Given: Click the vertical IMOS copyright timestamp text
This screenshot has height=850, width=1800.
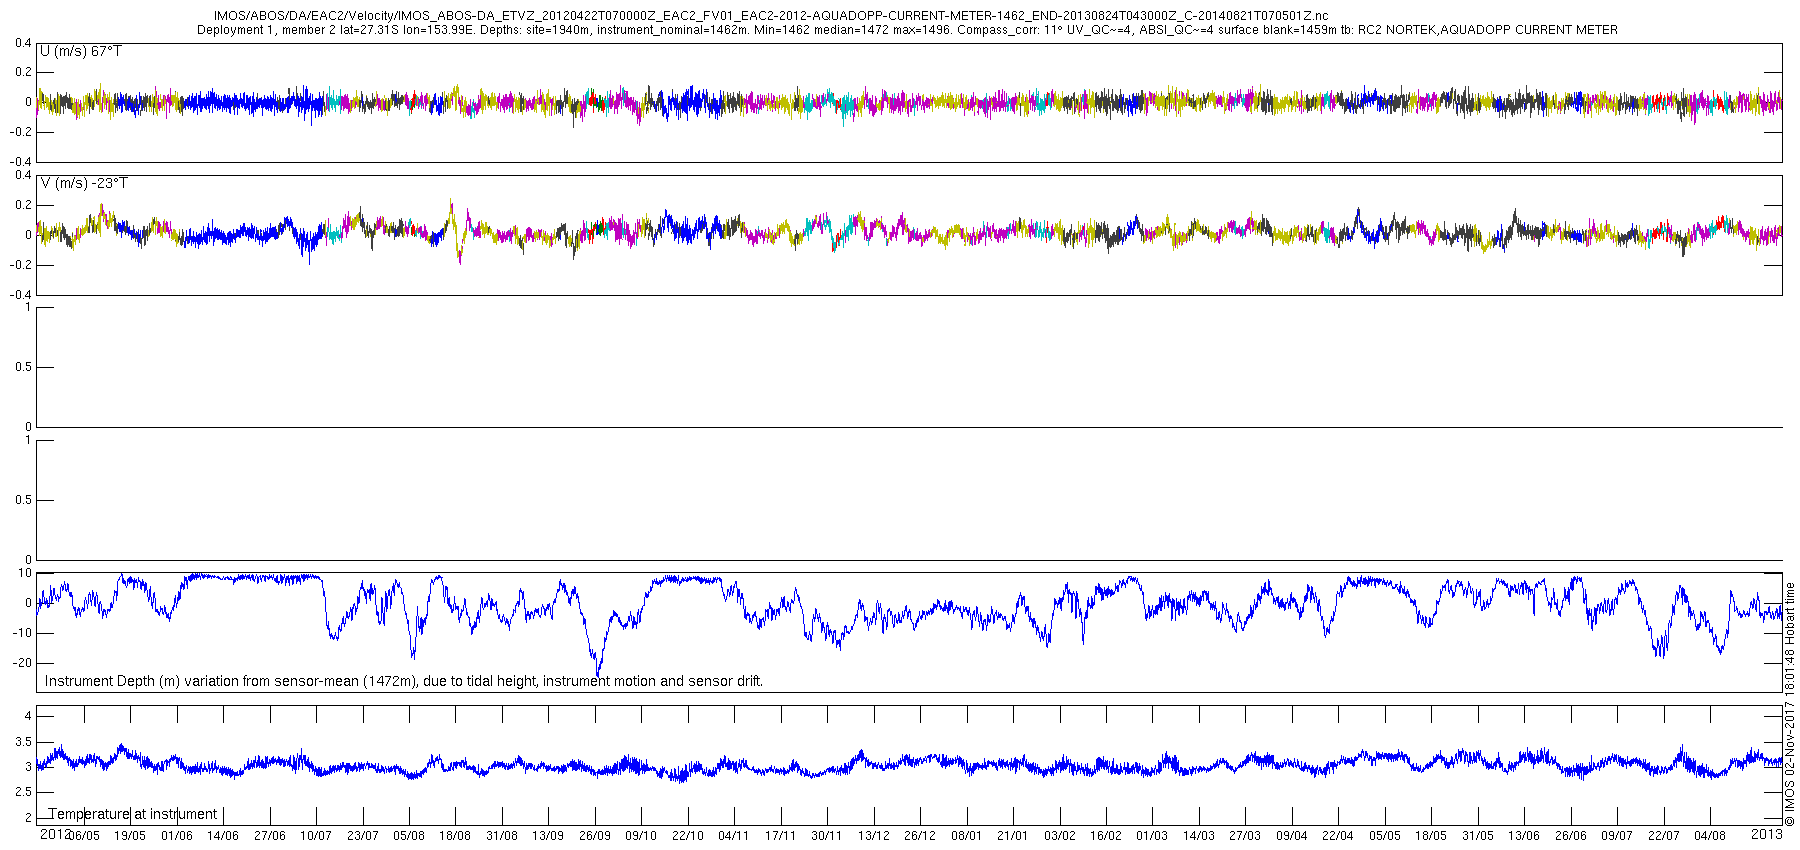Looking at the screenshot, I should click(x=1790, y=704).
